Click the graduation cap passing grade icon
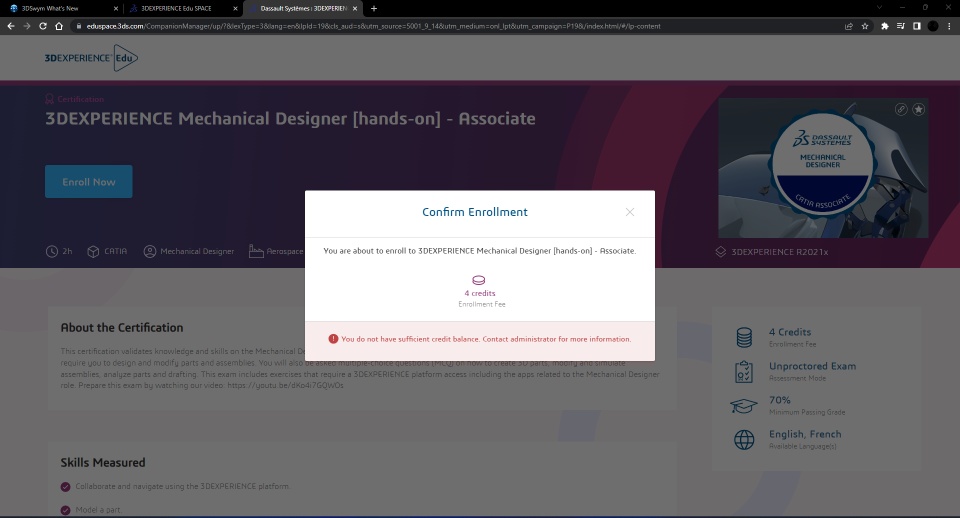 744,406
